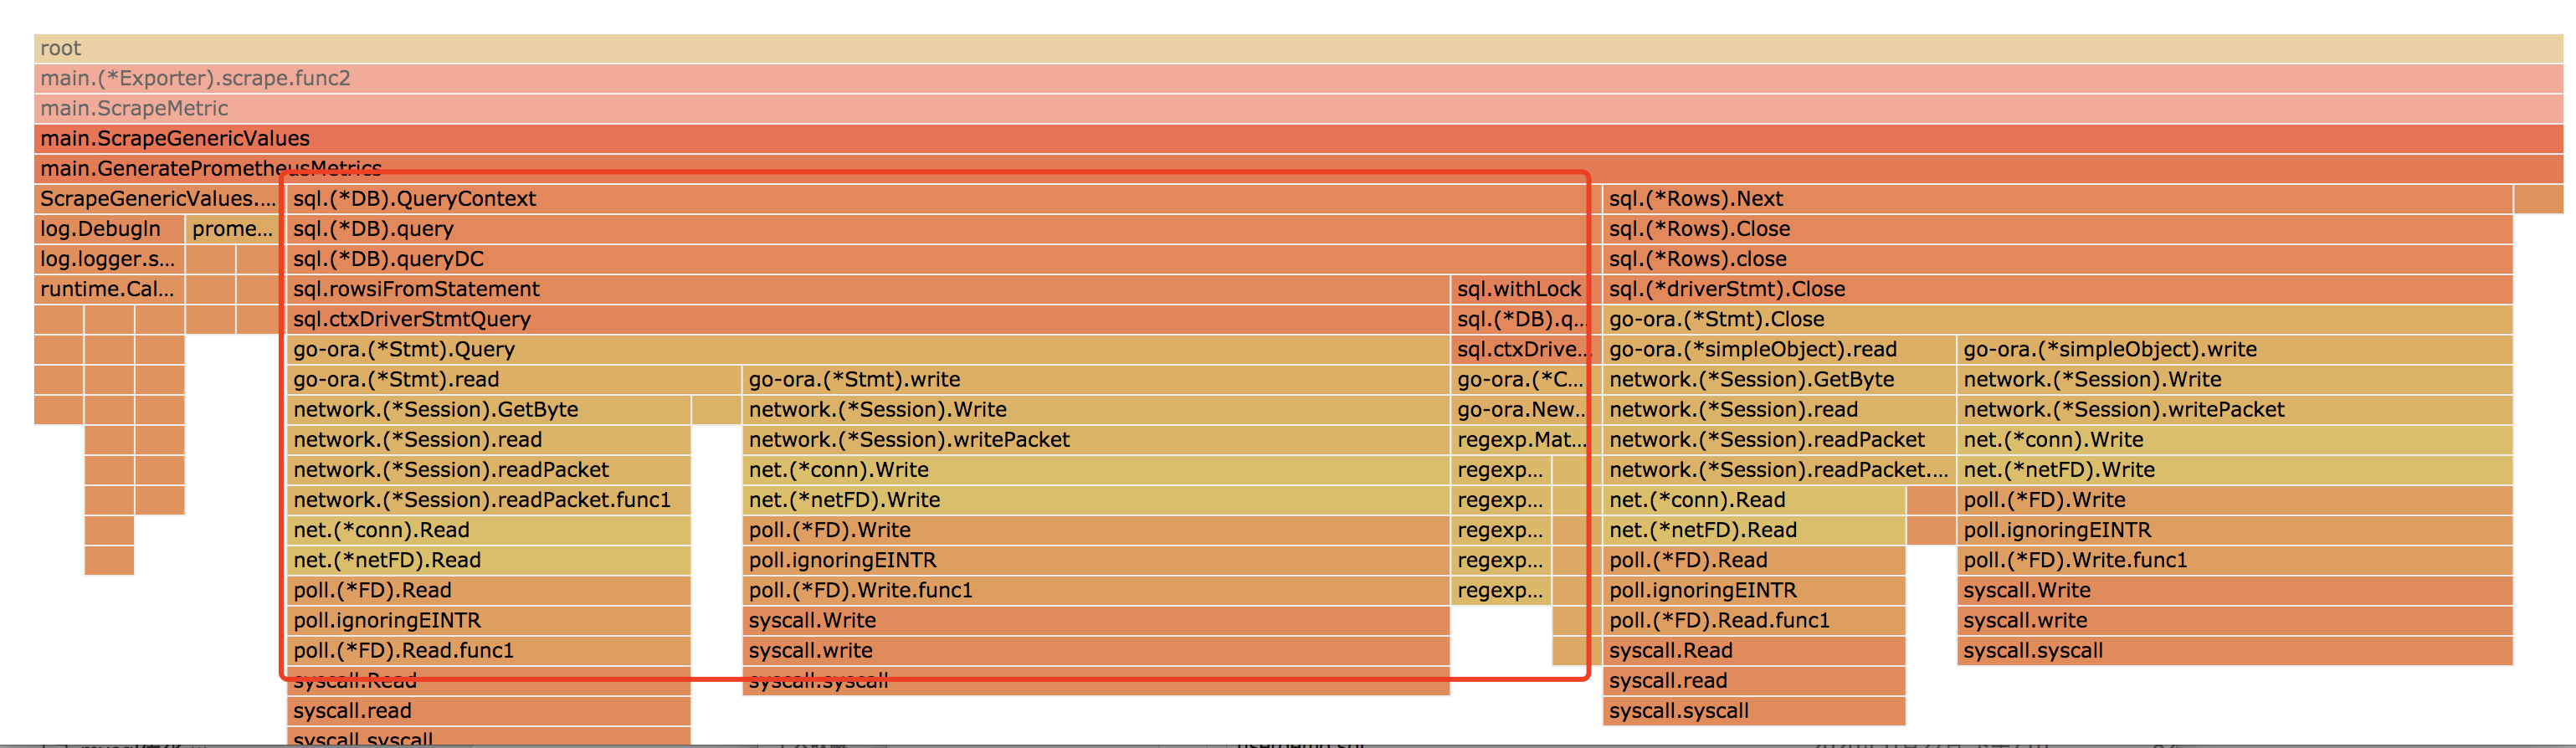Zoom into sql.(*DB).QueryContext frame
Screen dimensions: 2576x748
943,198
